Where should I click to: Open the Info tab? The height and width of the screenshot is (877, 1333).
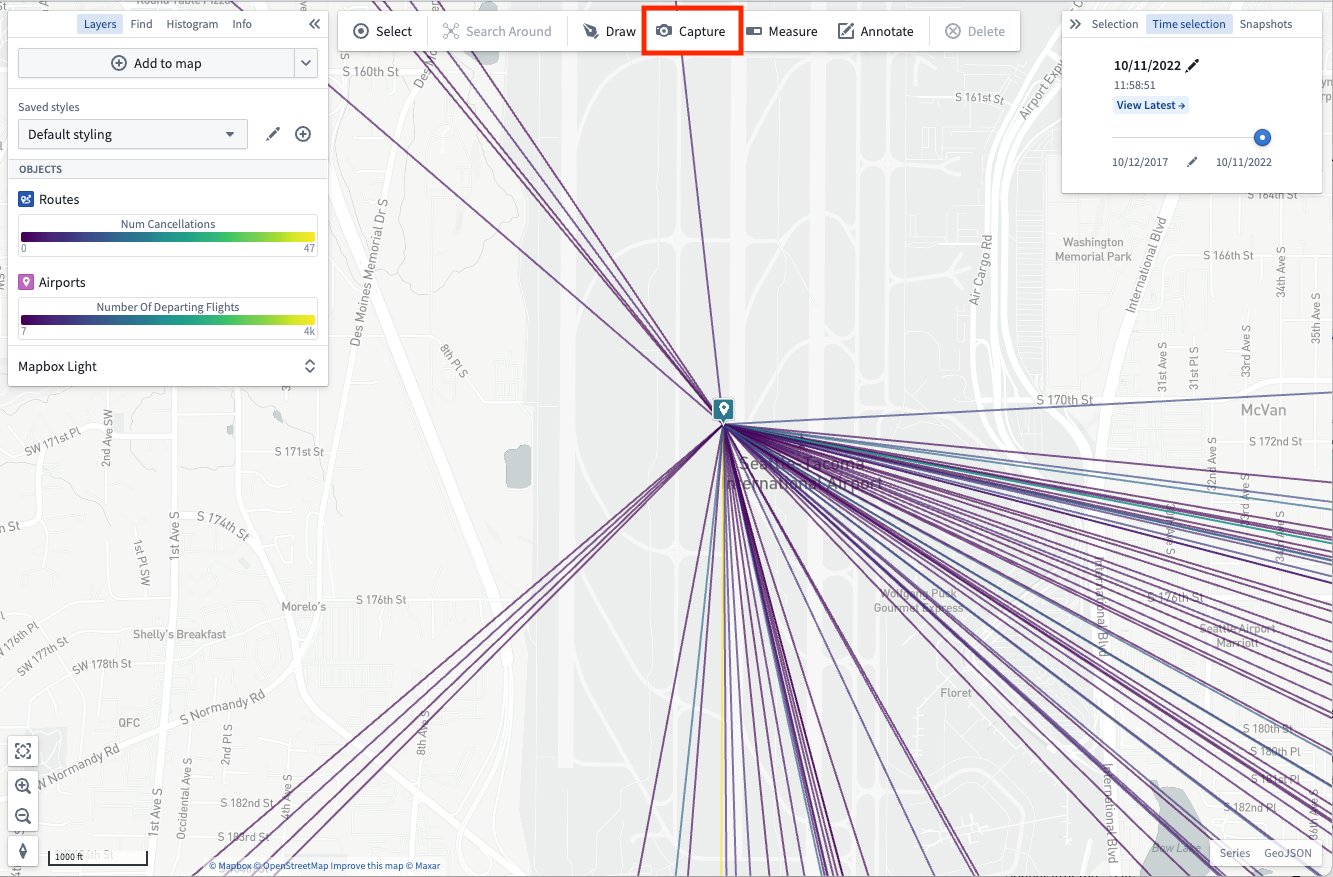[x=242, y=24]
